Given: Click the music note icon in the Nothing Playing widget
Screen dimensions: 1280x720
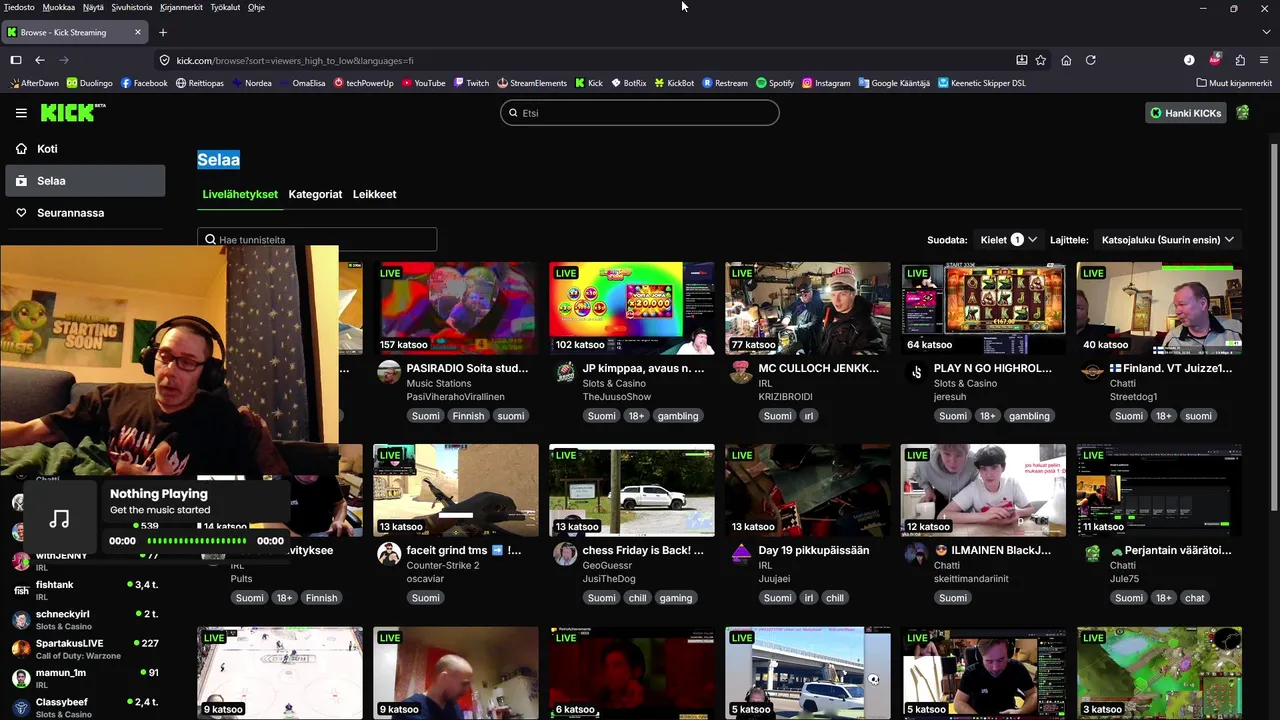Looking at the screenshot, I should click(60, 518).
